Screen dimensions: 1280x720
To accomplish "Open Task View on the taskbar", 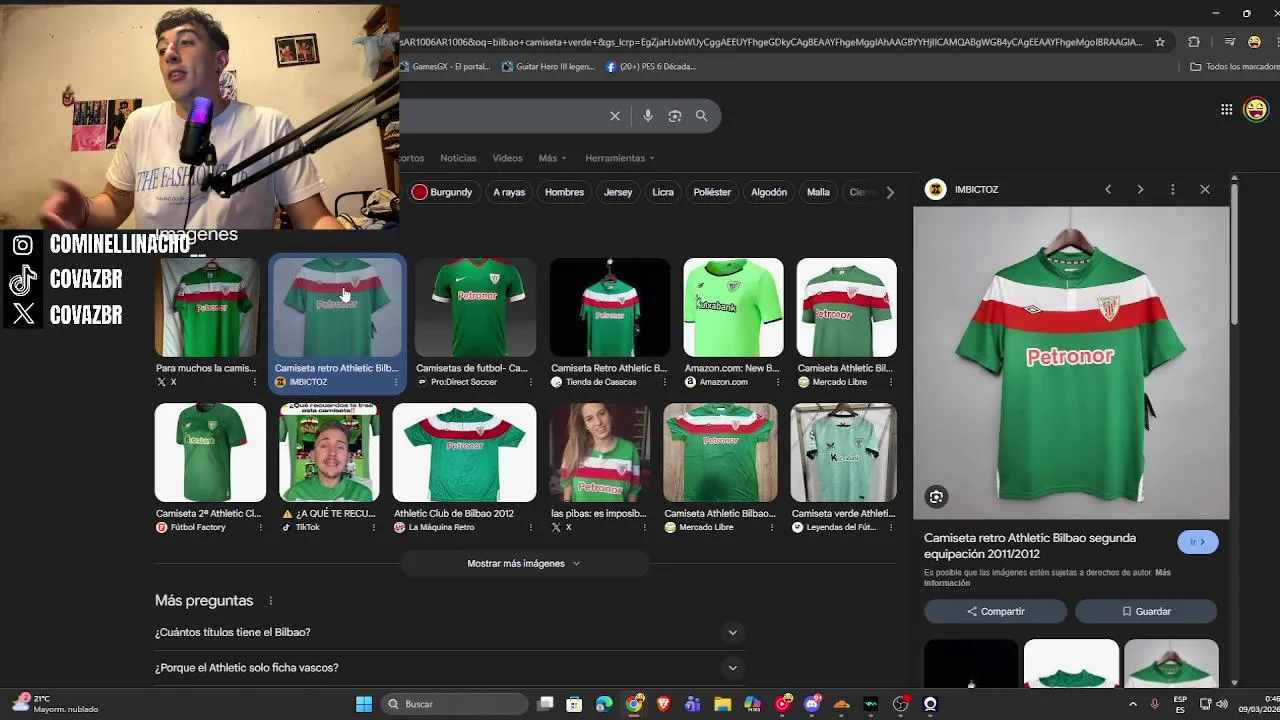I will [x=546, y=704].
